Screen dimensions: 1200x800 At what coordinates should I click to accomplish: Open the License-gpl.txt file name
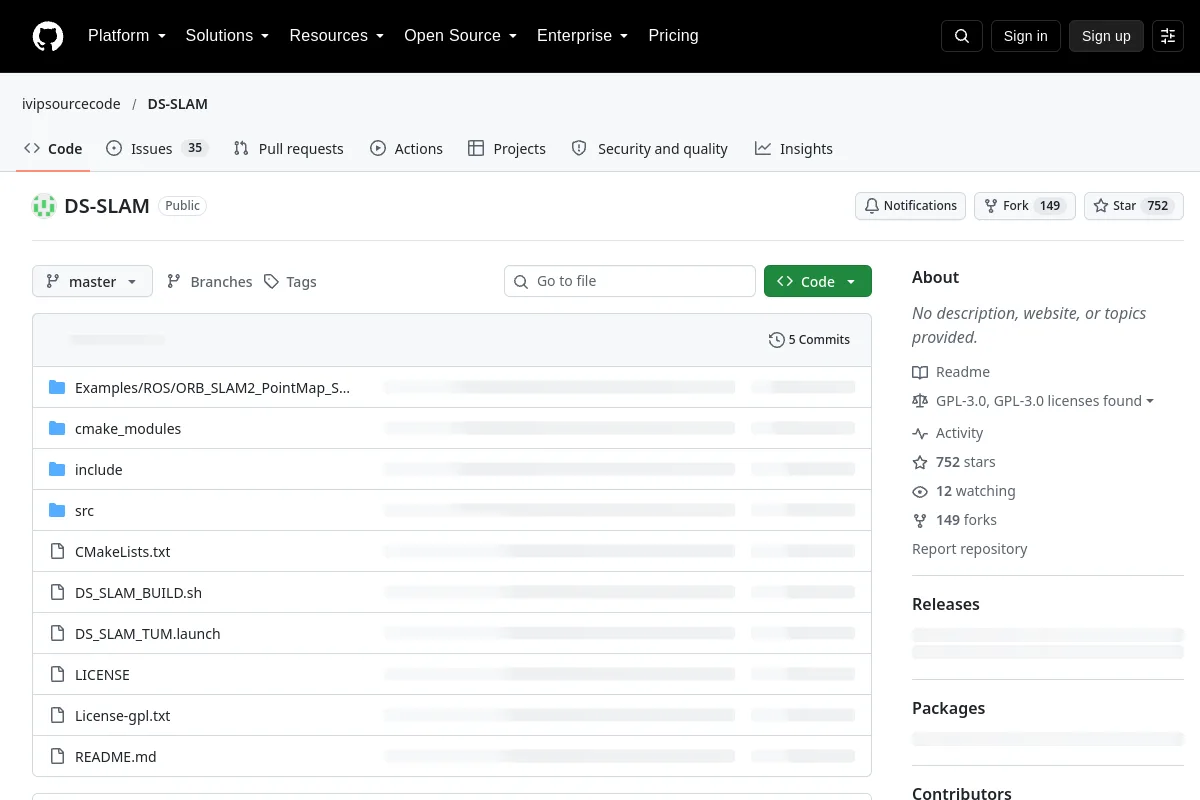[123, 715]
